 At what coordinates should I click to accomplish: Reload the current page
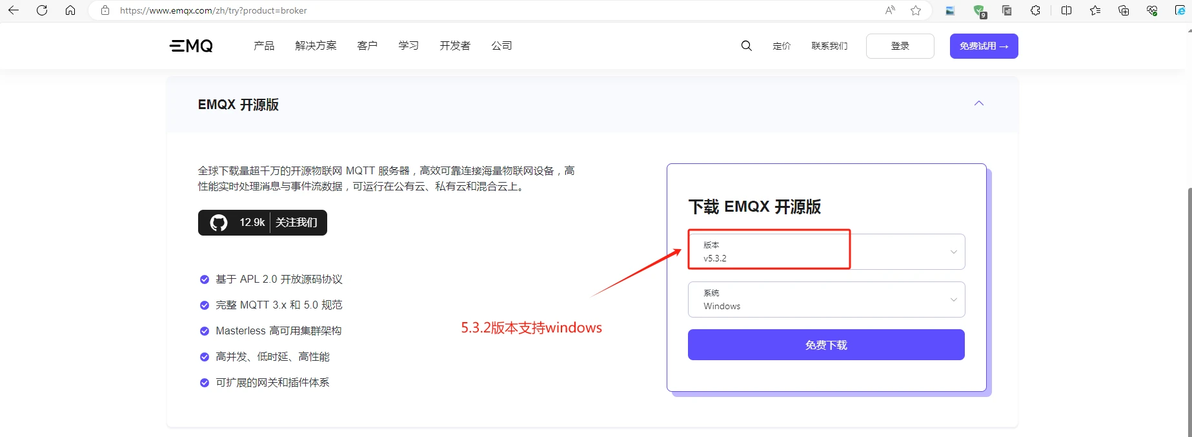[42, 11]
